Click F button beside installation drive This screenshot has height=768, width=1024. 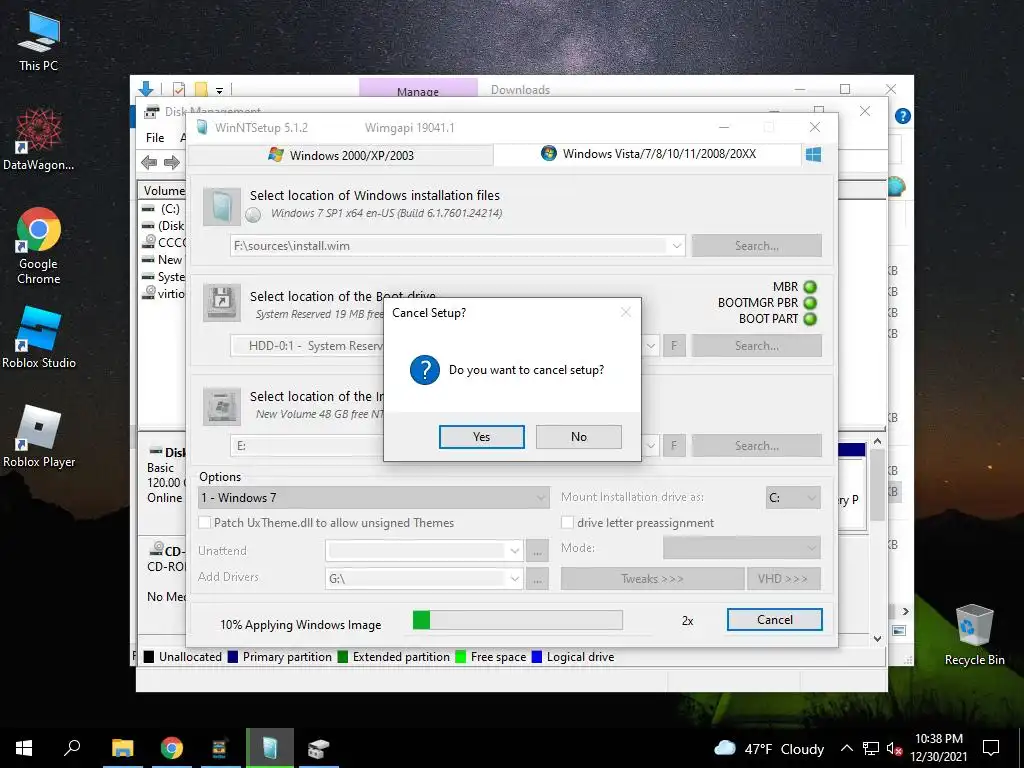(674, 445)
